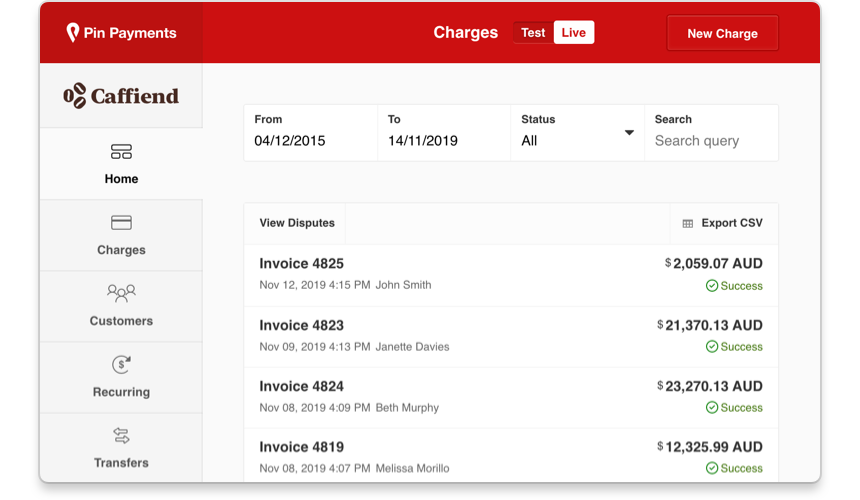
Task: Click the Search query input field
Action: (x=712, y=141)
